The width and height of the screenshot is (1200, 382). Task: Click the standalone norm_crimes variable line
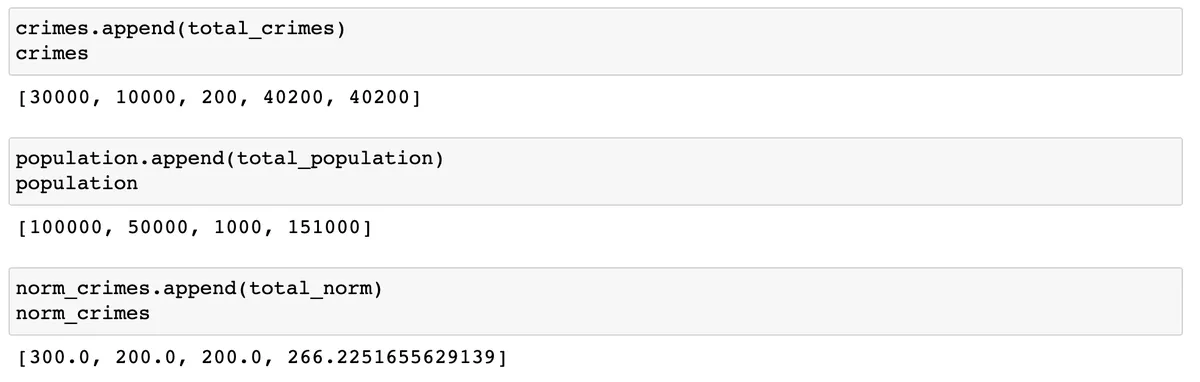(x=83, y=314)
